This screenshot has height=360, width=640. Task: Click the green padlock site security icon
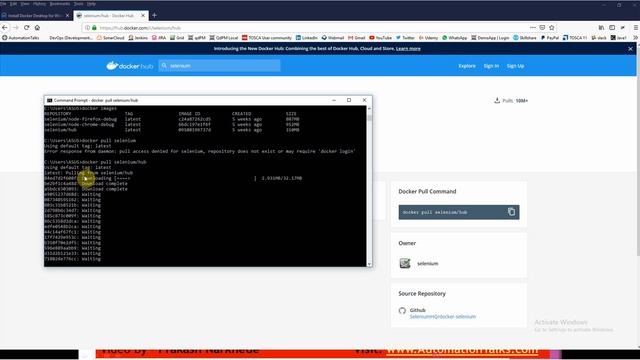tap(94, 28)
